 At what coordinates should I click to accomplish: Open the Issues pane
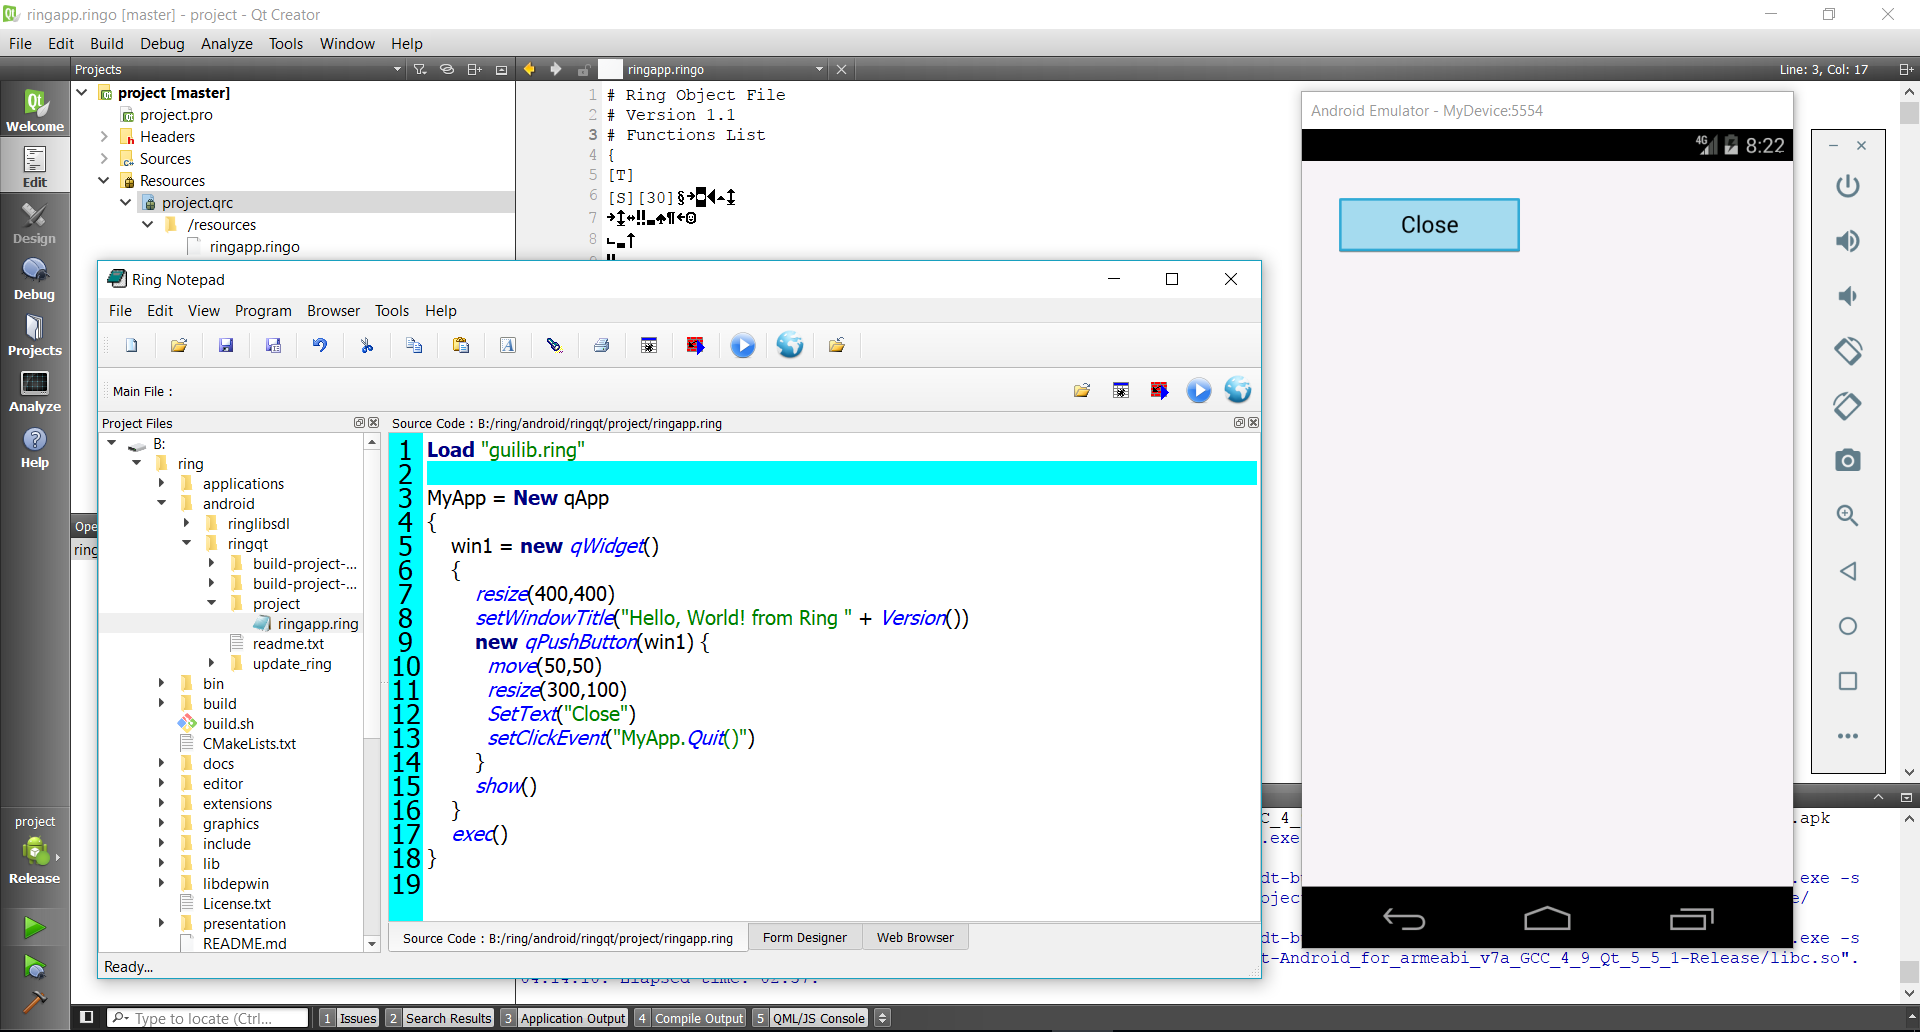tap(349, 1018)
